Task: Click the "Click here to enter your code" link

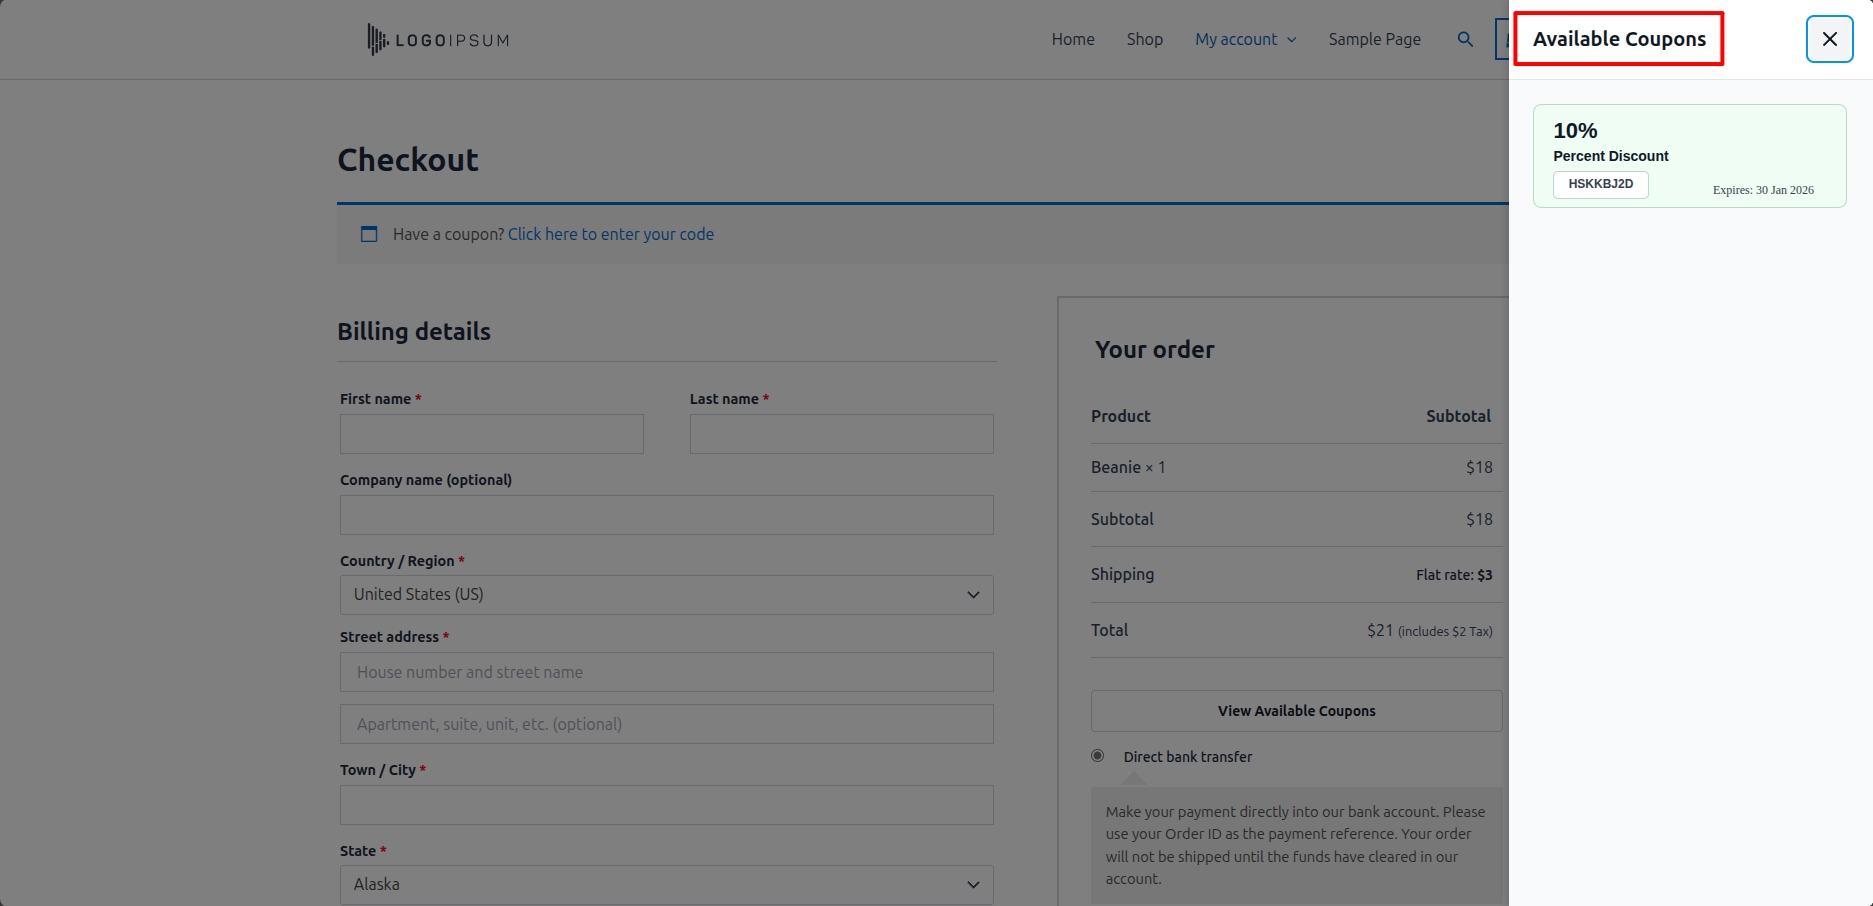Action: pos(610,234)
